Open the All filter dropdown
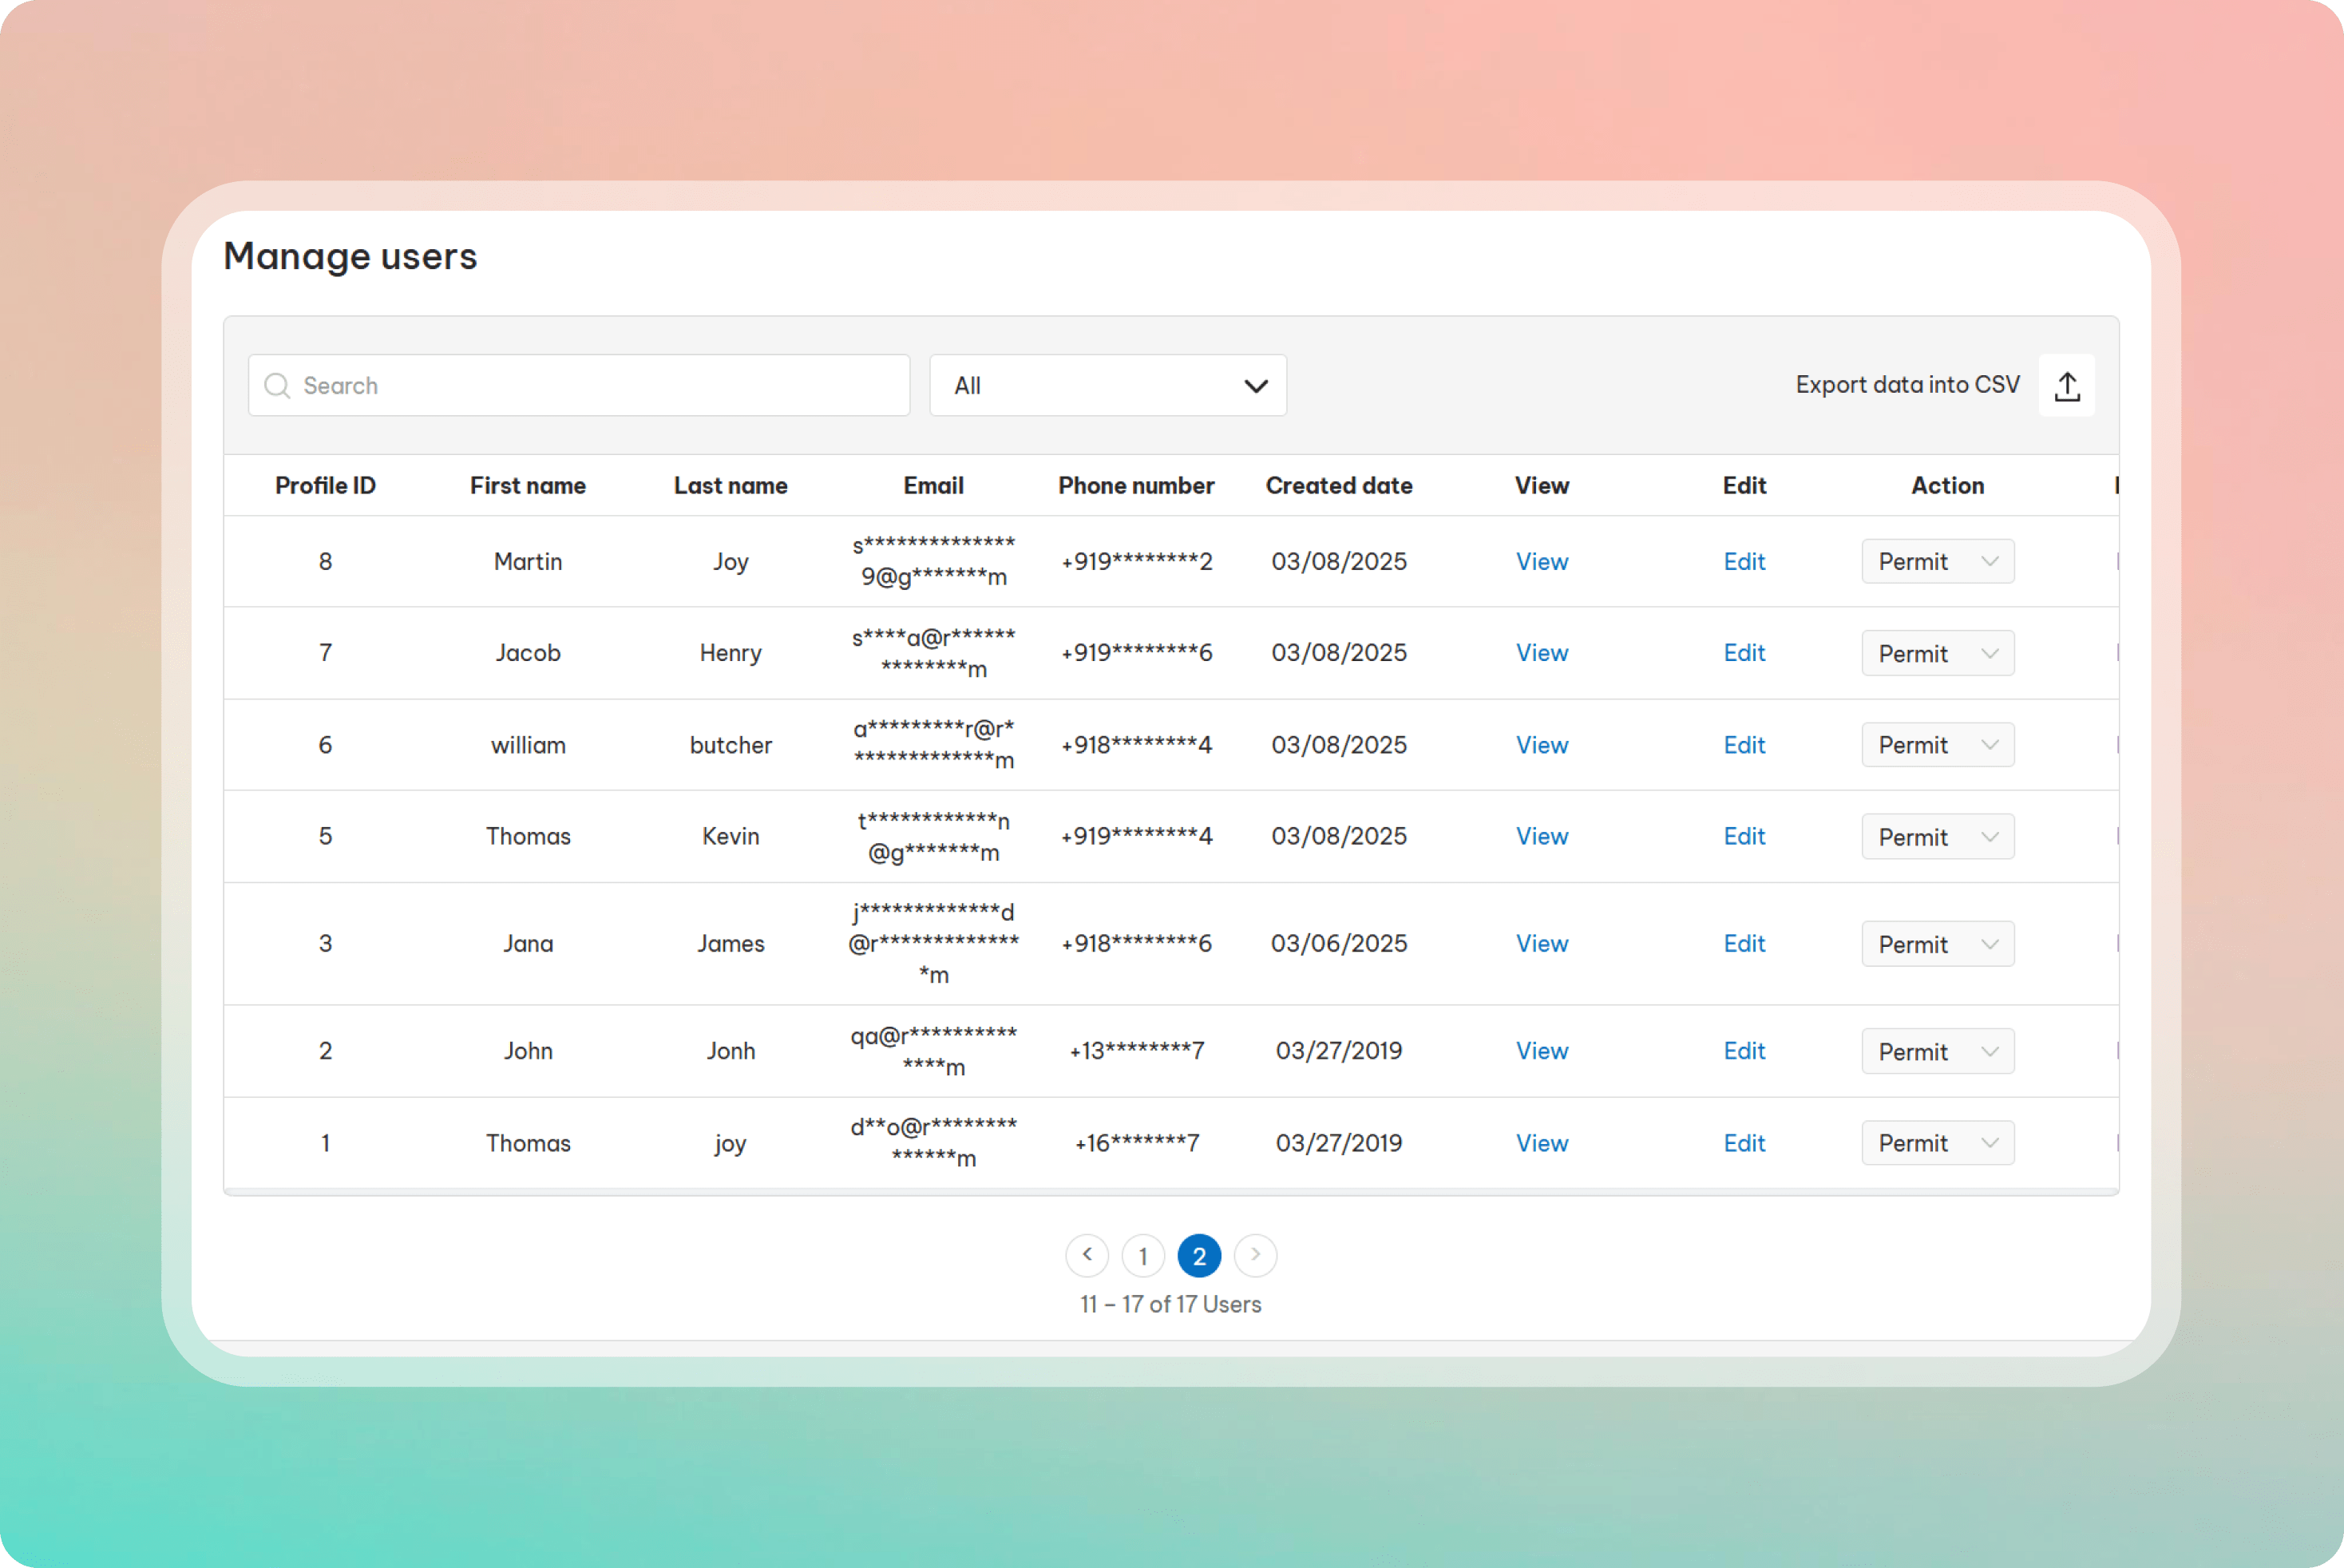2344x1568 pixels. pyautogui.click(x=1108, y=385)
